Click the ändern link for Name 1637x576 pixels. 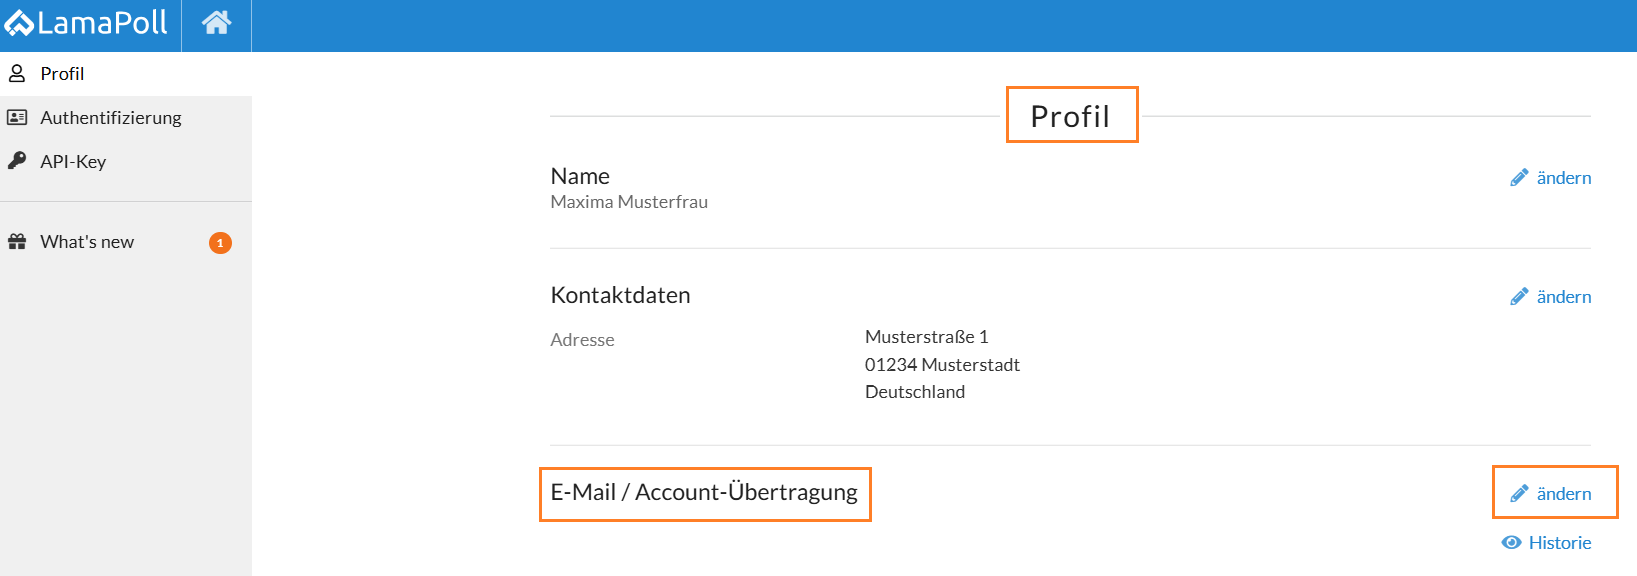[x=1563, y=178]
